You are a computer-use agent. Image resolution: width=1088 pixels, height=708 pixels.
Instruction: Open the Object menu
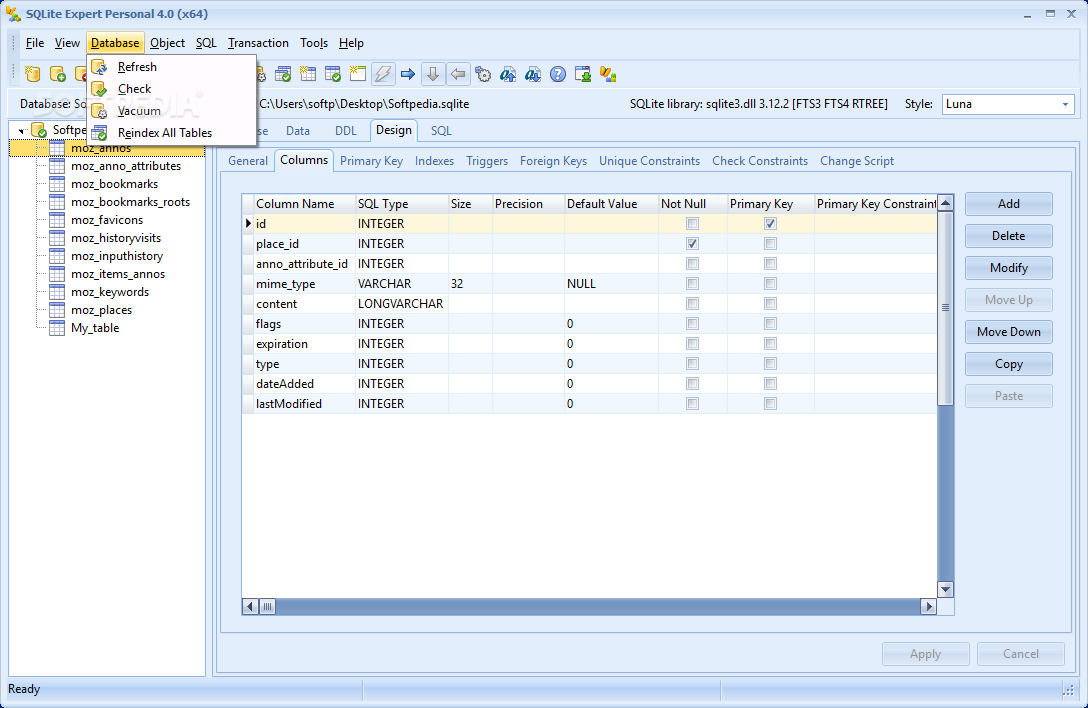pyautogui.click(x=167, y=43)
